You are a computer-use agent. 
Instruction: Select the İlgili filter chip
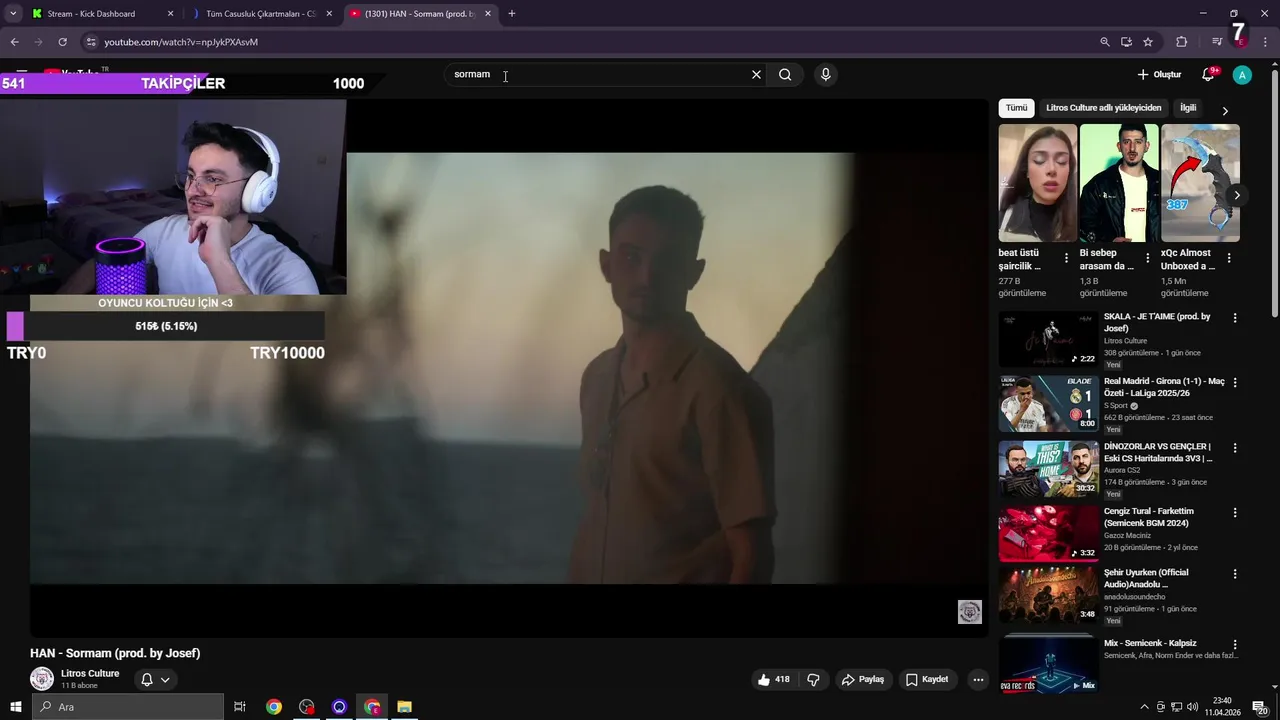(1188, 108)
